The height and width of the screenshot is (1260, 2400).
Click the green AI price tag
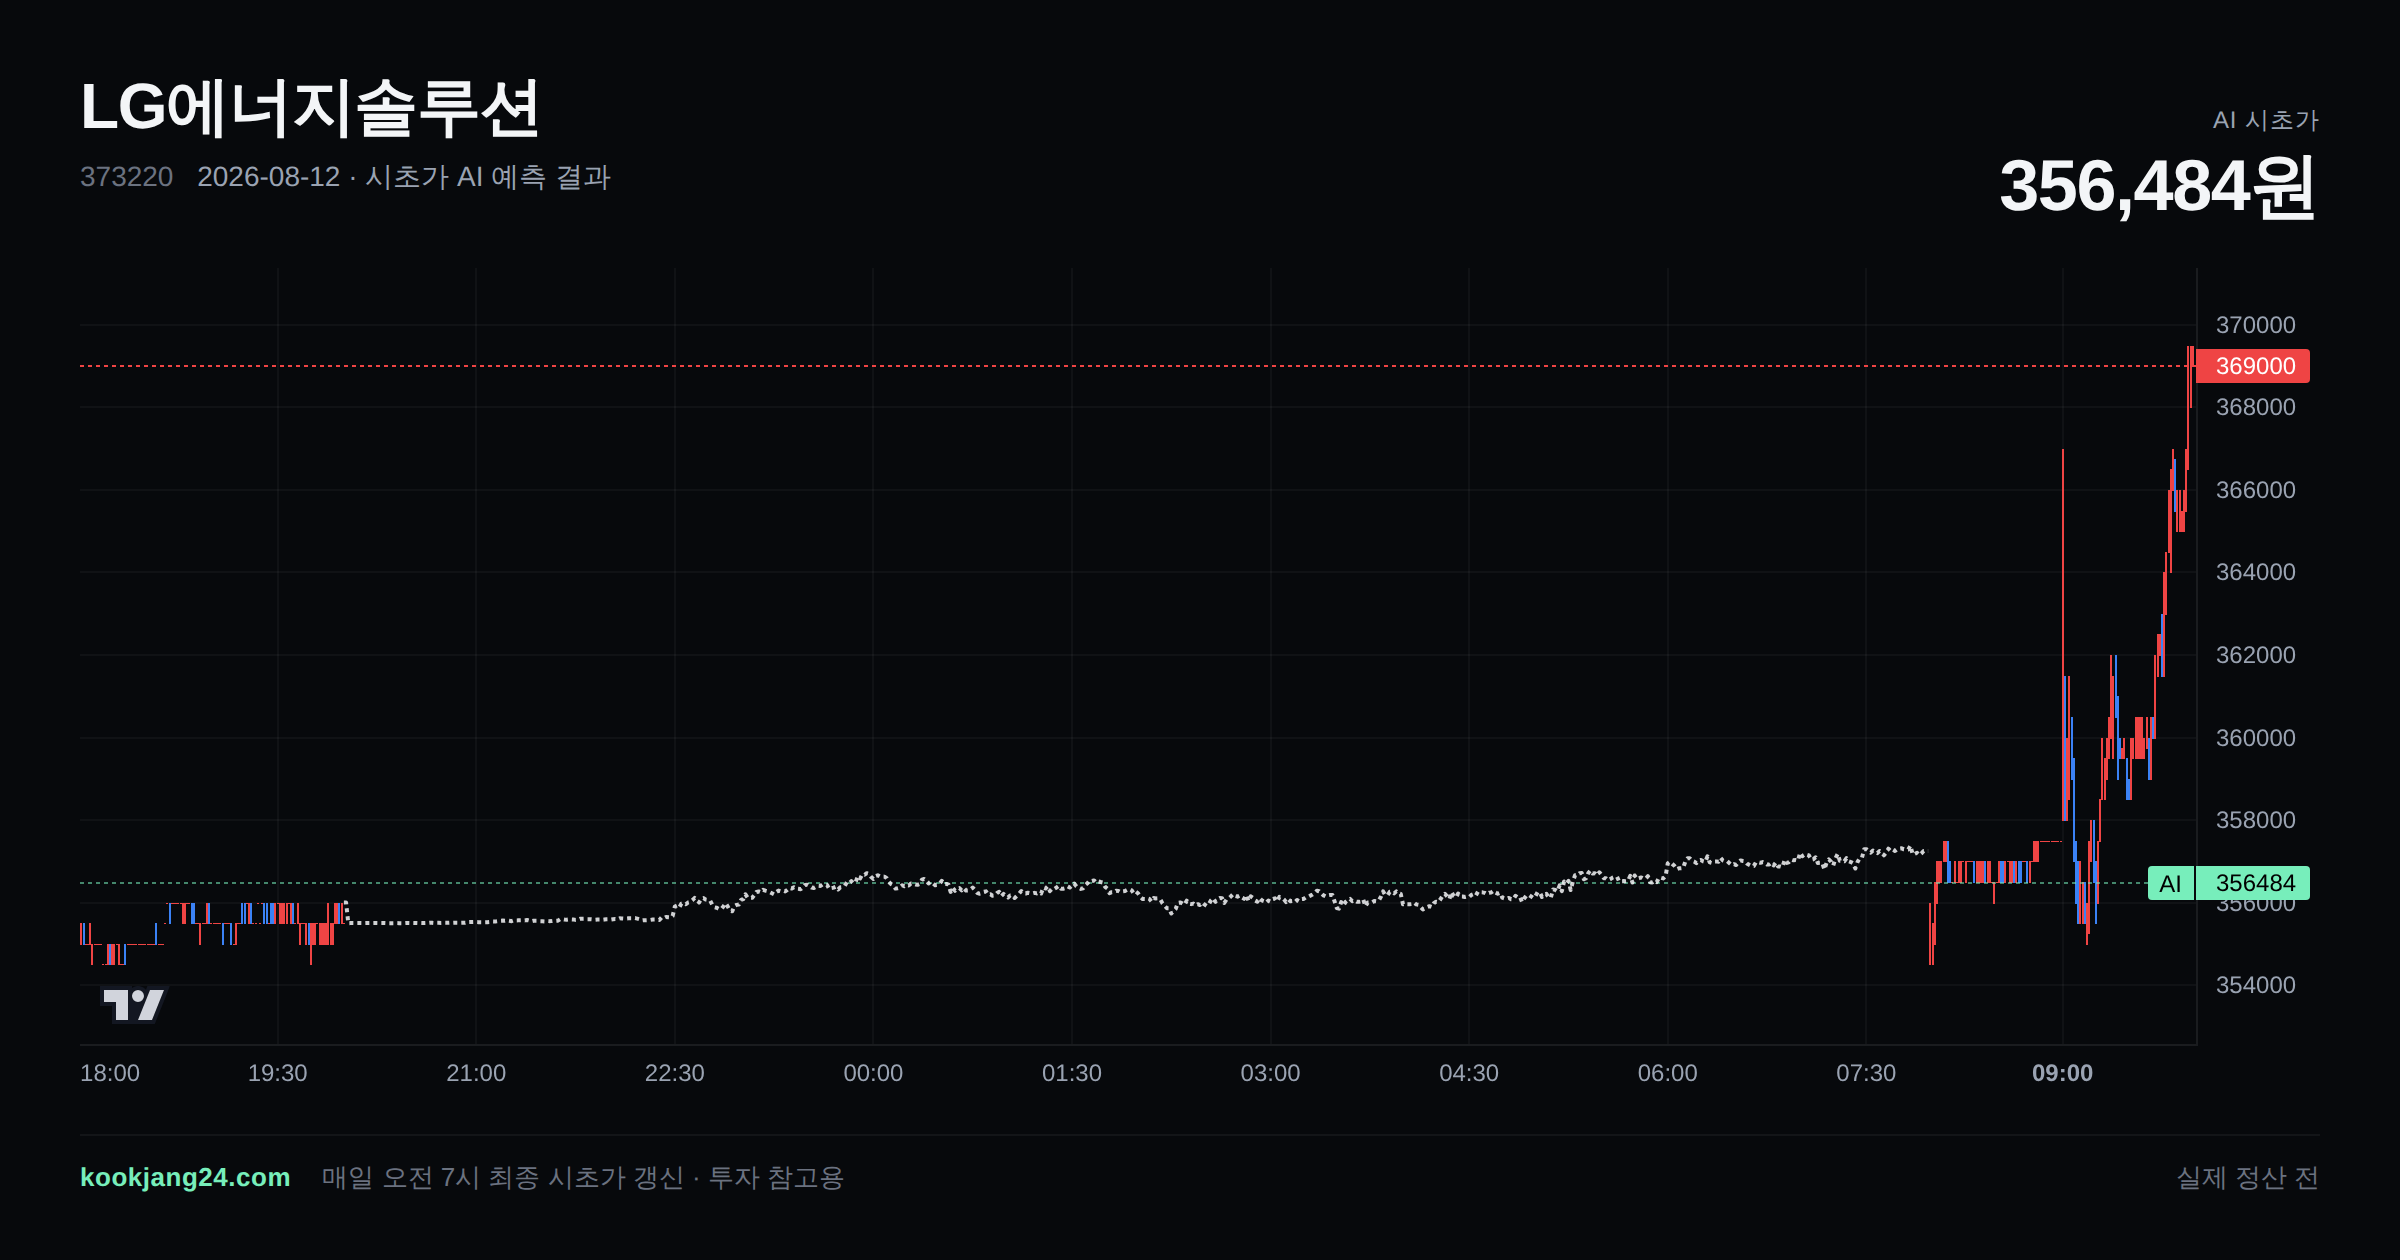coord(2170,883)
